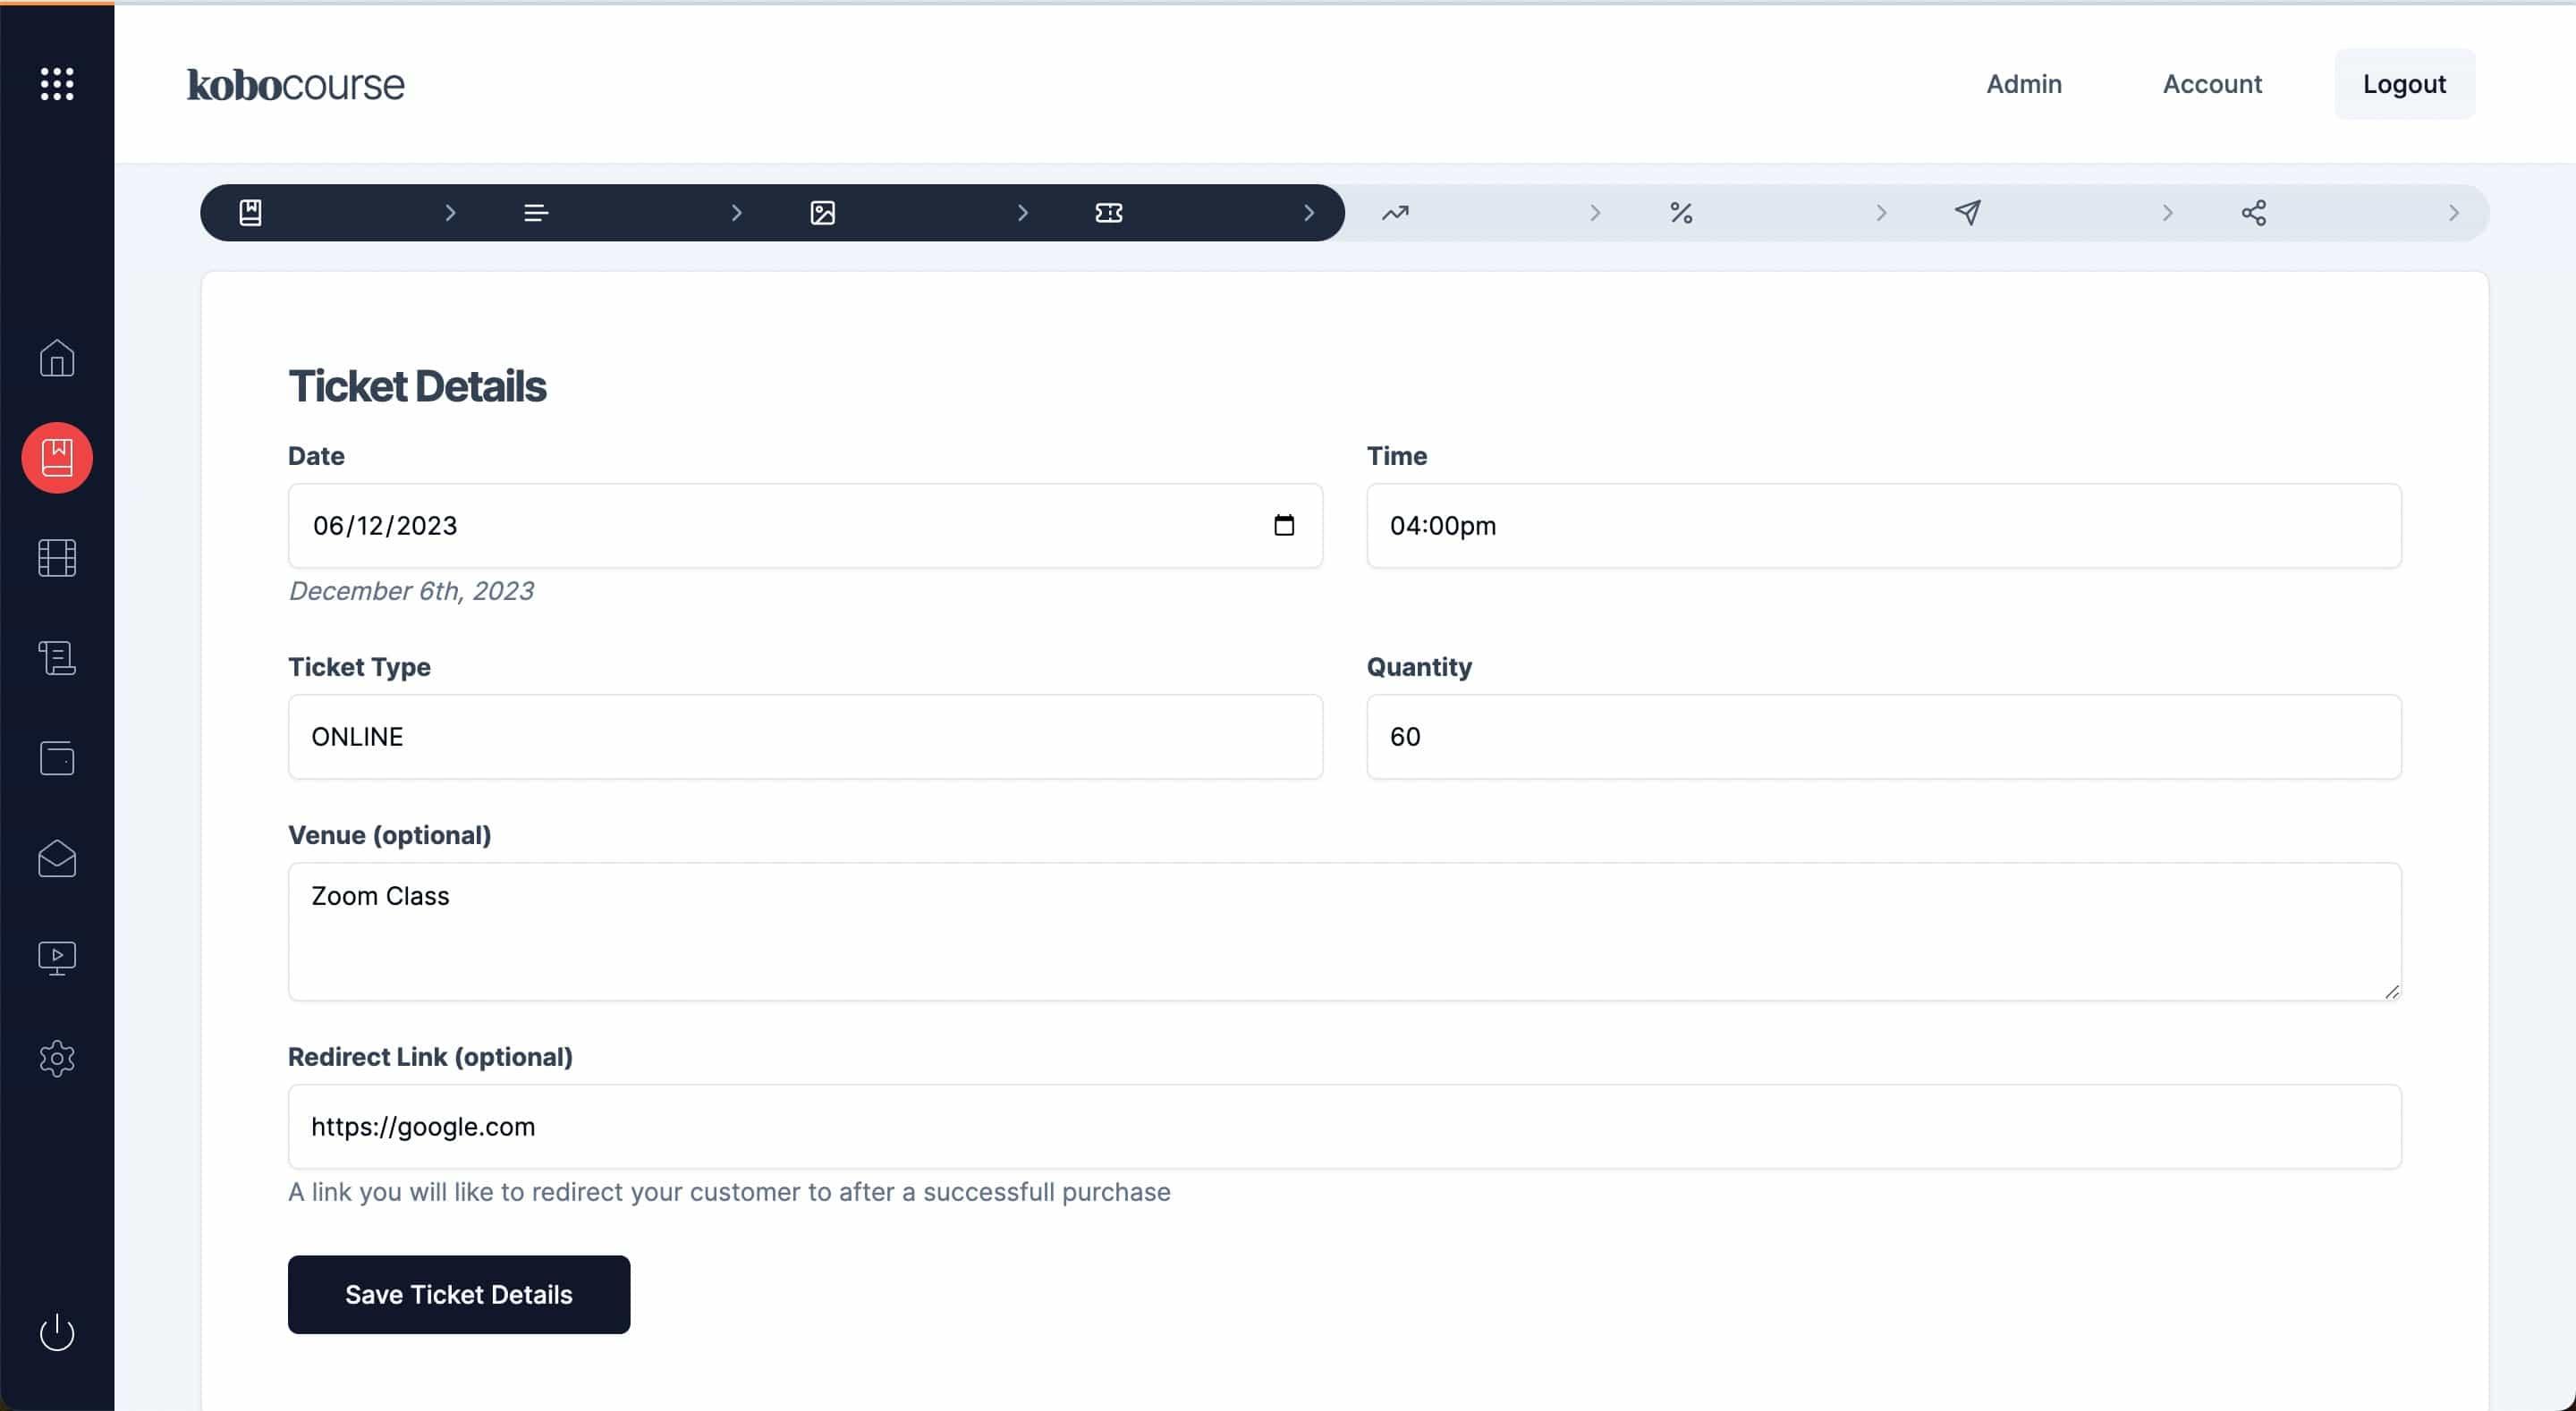The width and height of the screenshot is (2576, 1411).
Task: Select the email/inbox sidebar icon
Action: pyautogui.click(x=57, y=857)
